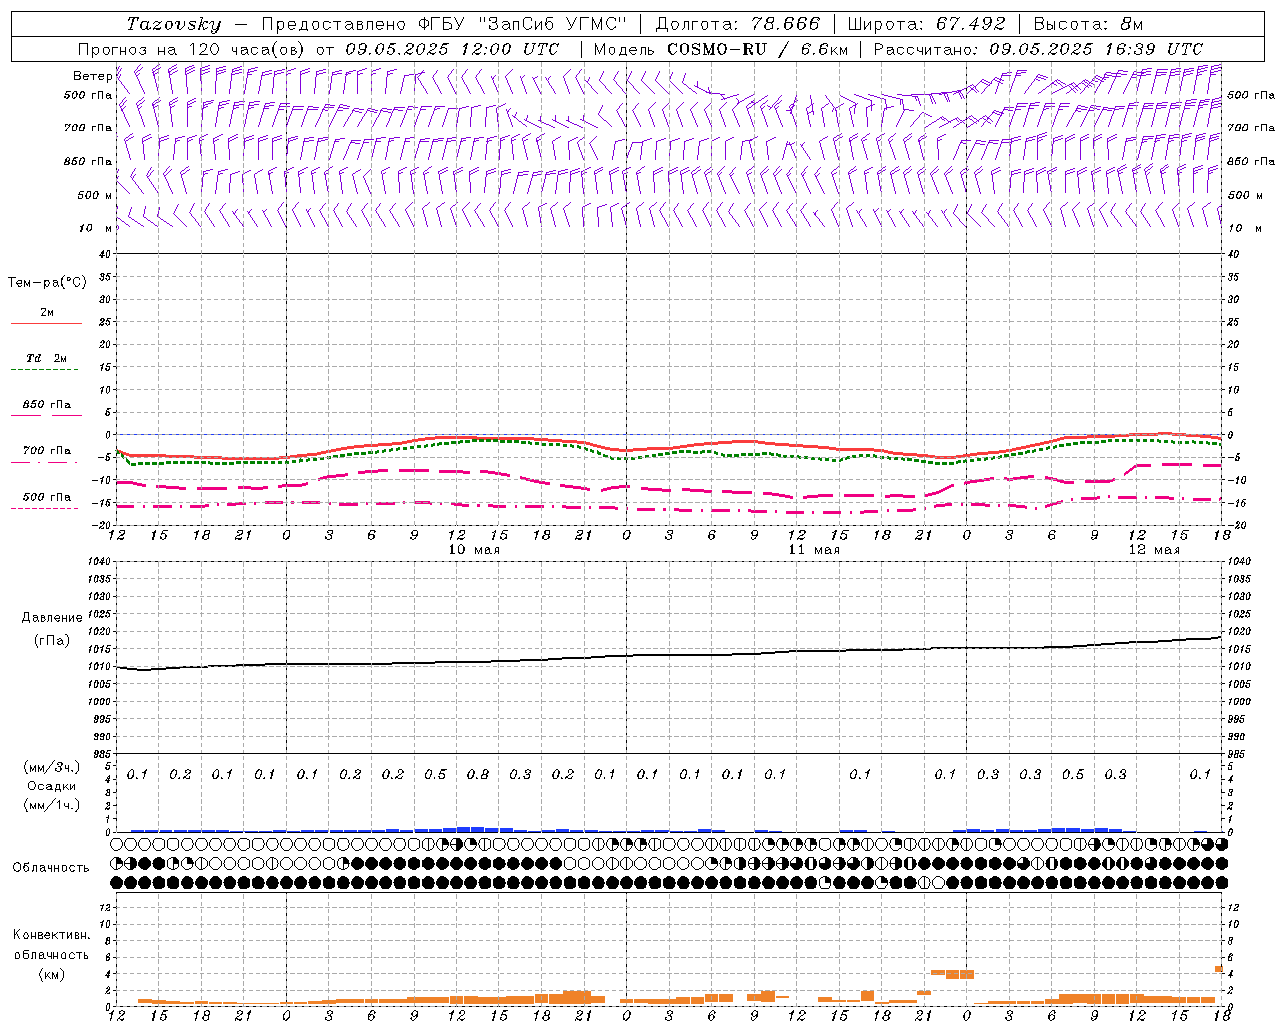Screen dimensions: 1280x1024
Task: Click the (км) unit under convective cloud
Action: click(x=51, y=975)
